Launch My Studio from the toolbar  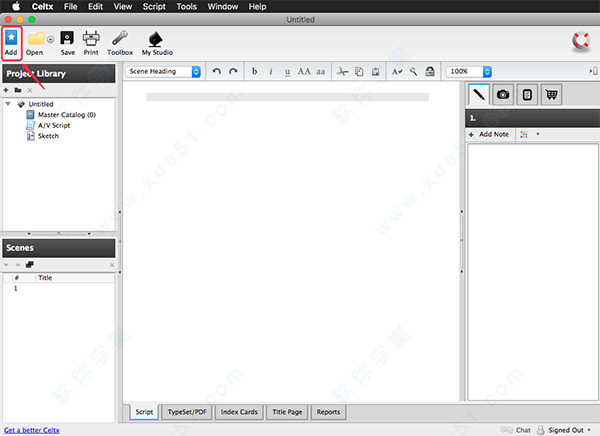(157, 43)
